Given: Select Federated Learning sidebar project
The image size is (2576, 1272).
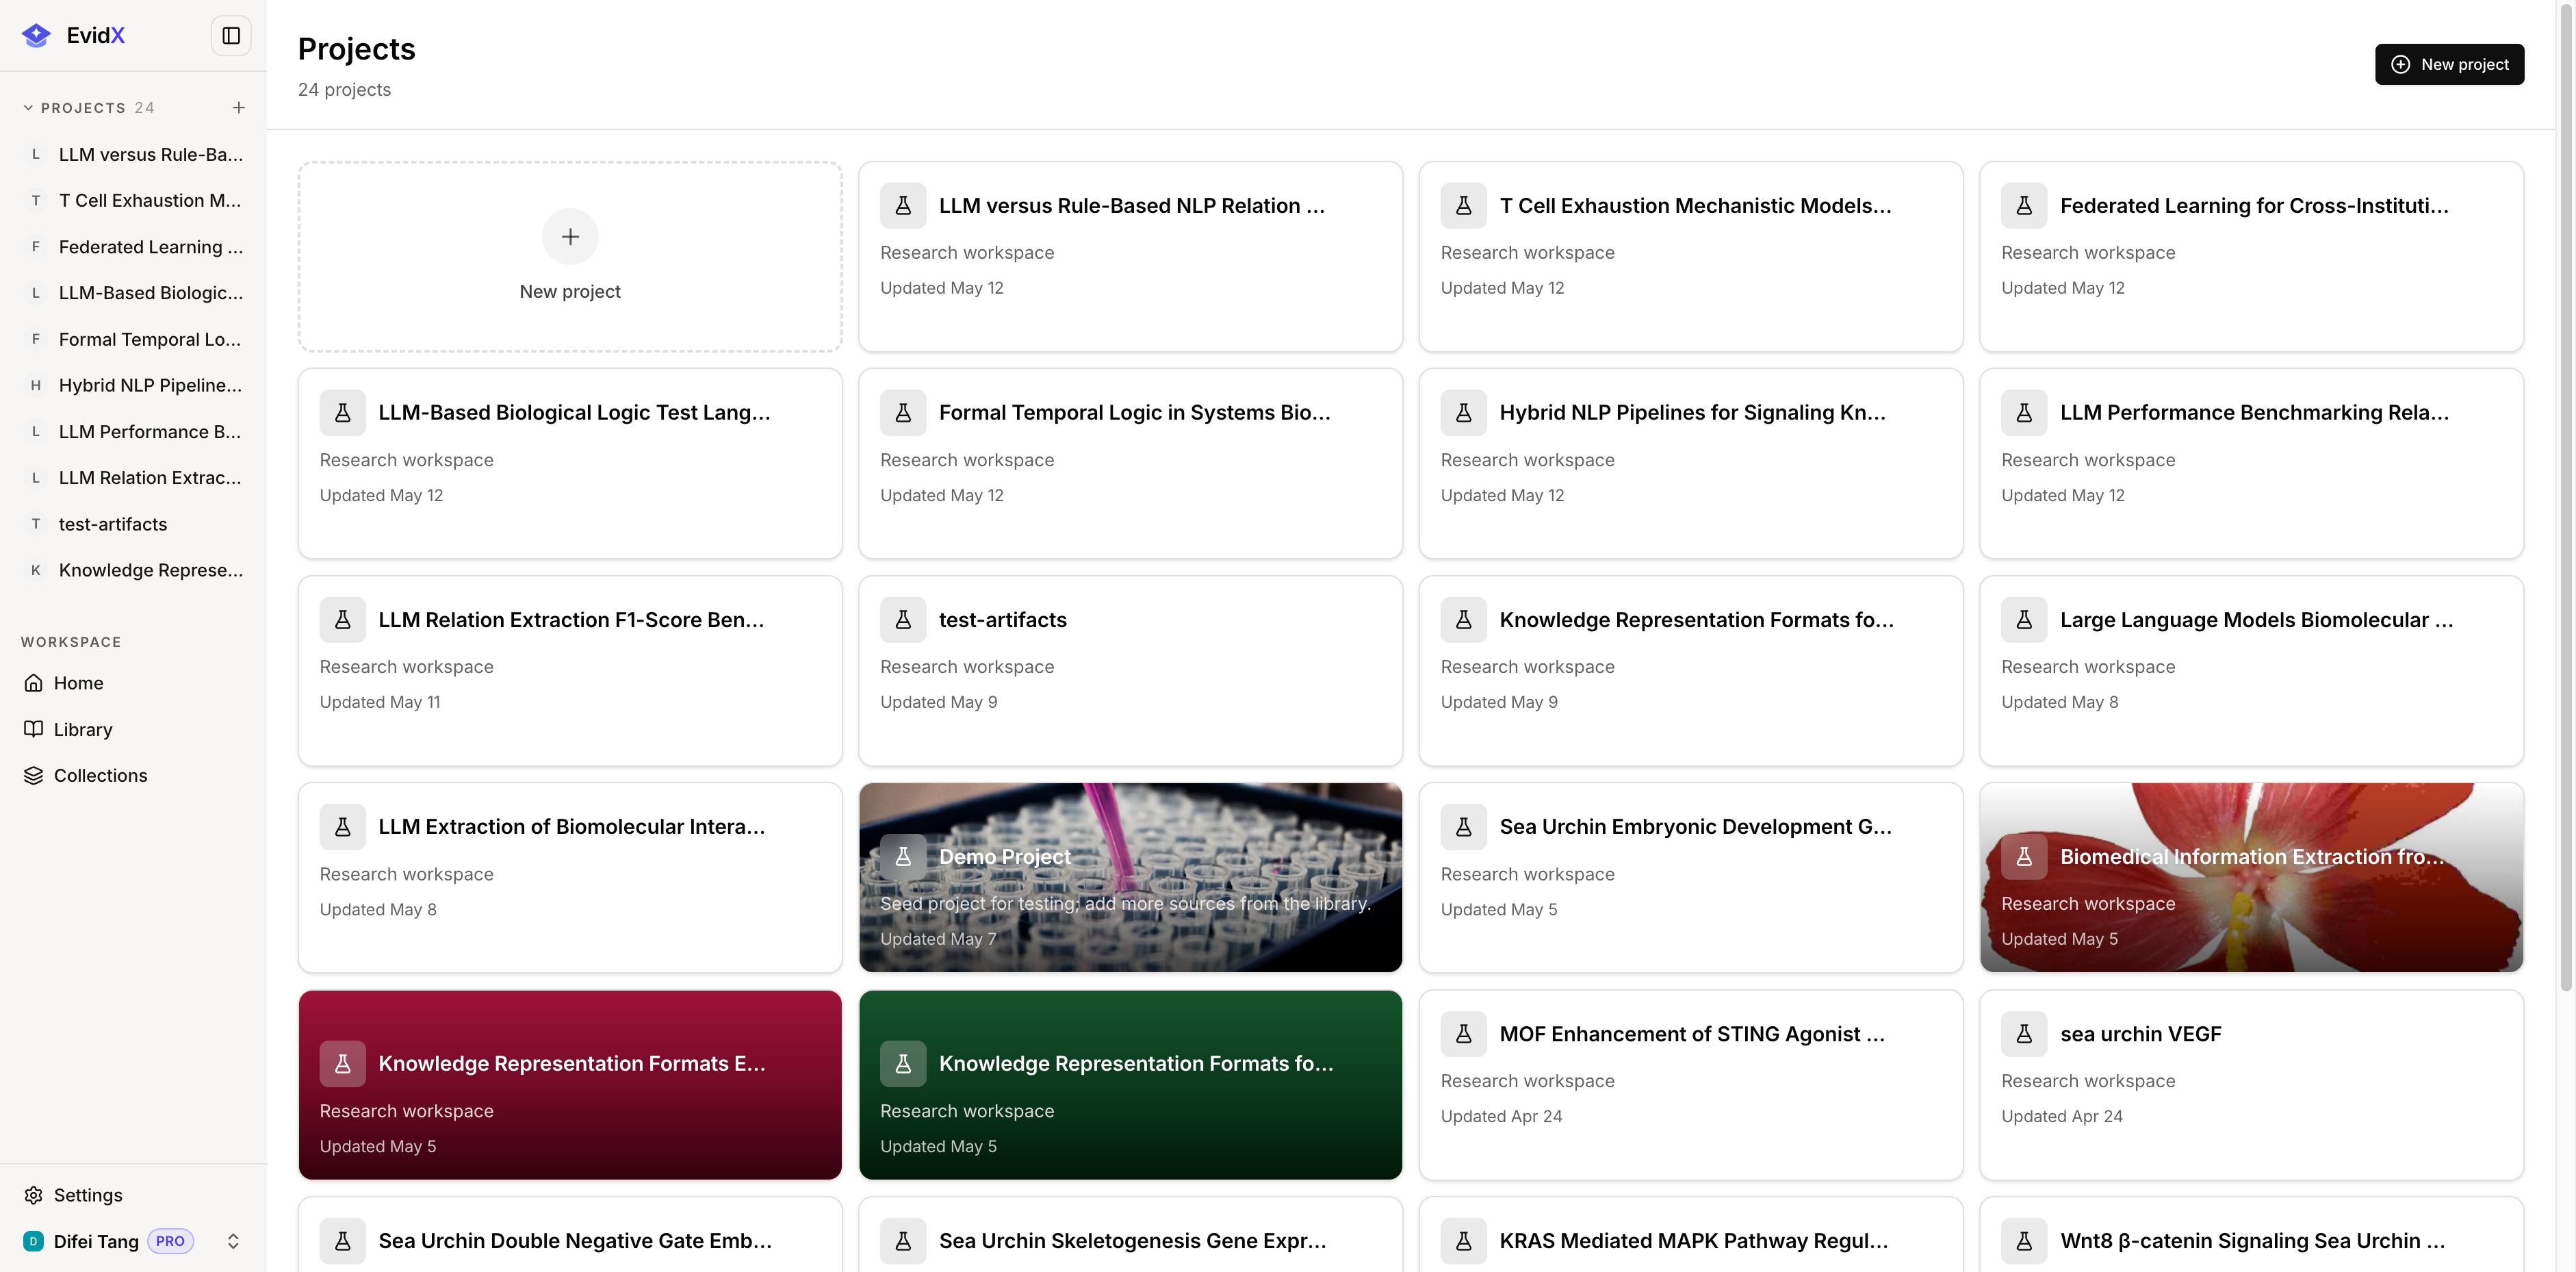Looking at the screenshot, I should (134, 247).
